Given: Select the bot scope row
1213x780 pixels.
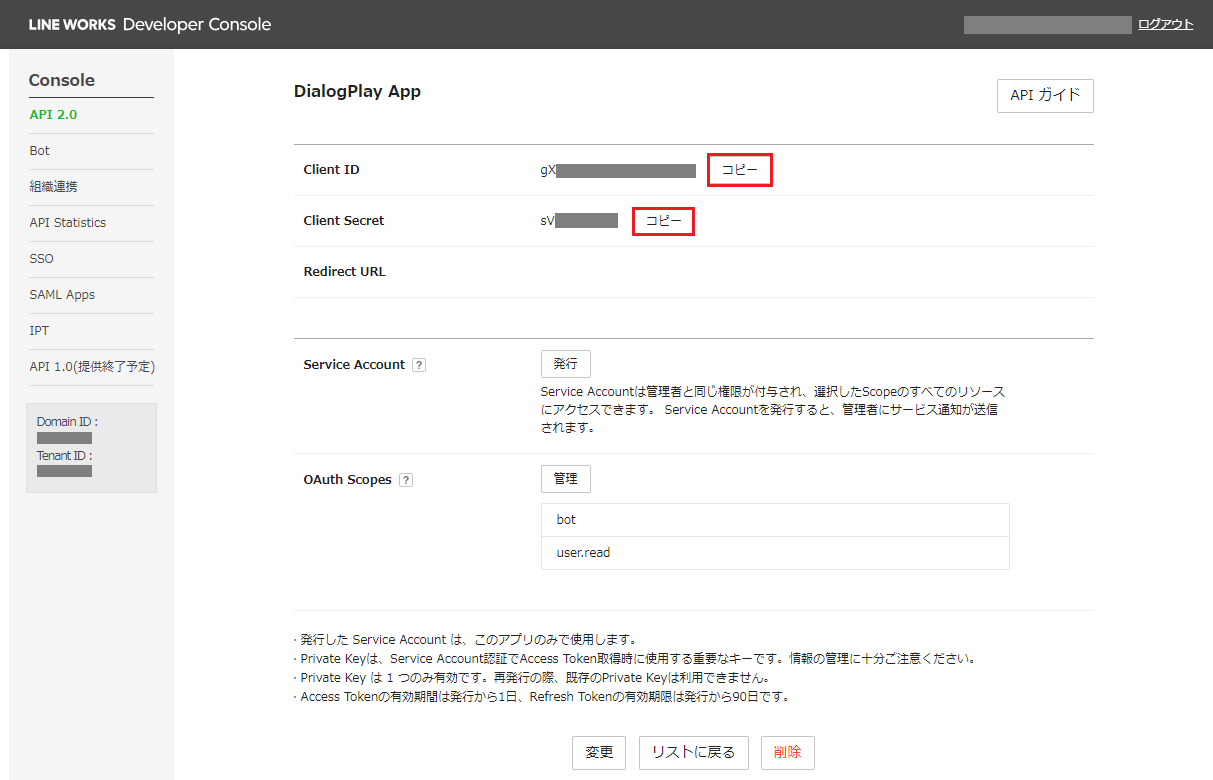Looking at the screenshot, I should coord(775,520).
